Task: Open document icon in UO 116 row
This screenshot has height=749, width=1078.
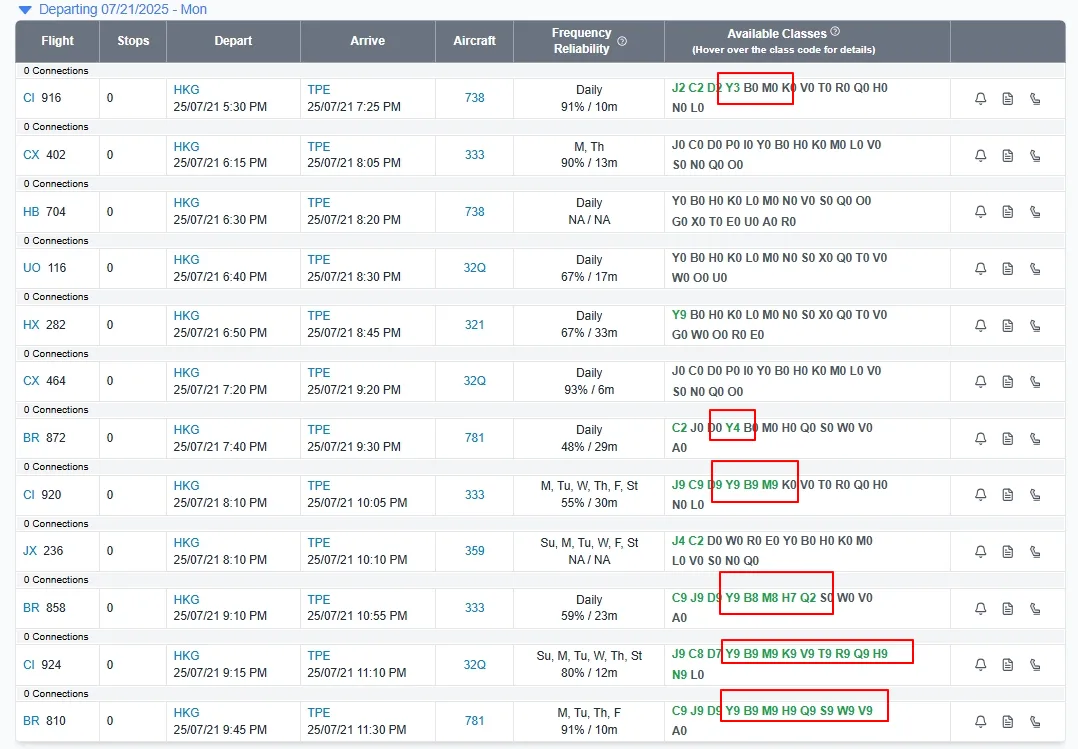Action: [x=1007, y=269]
